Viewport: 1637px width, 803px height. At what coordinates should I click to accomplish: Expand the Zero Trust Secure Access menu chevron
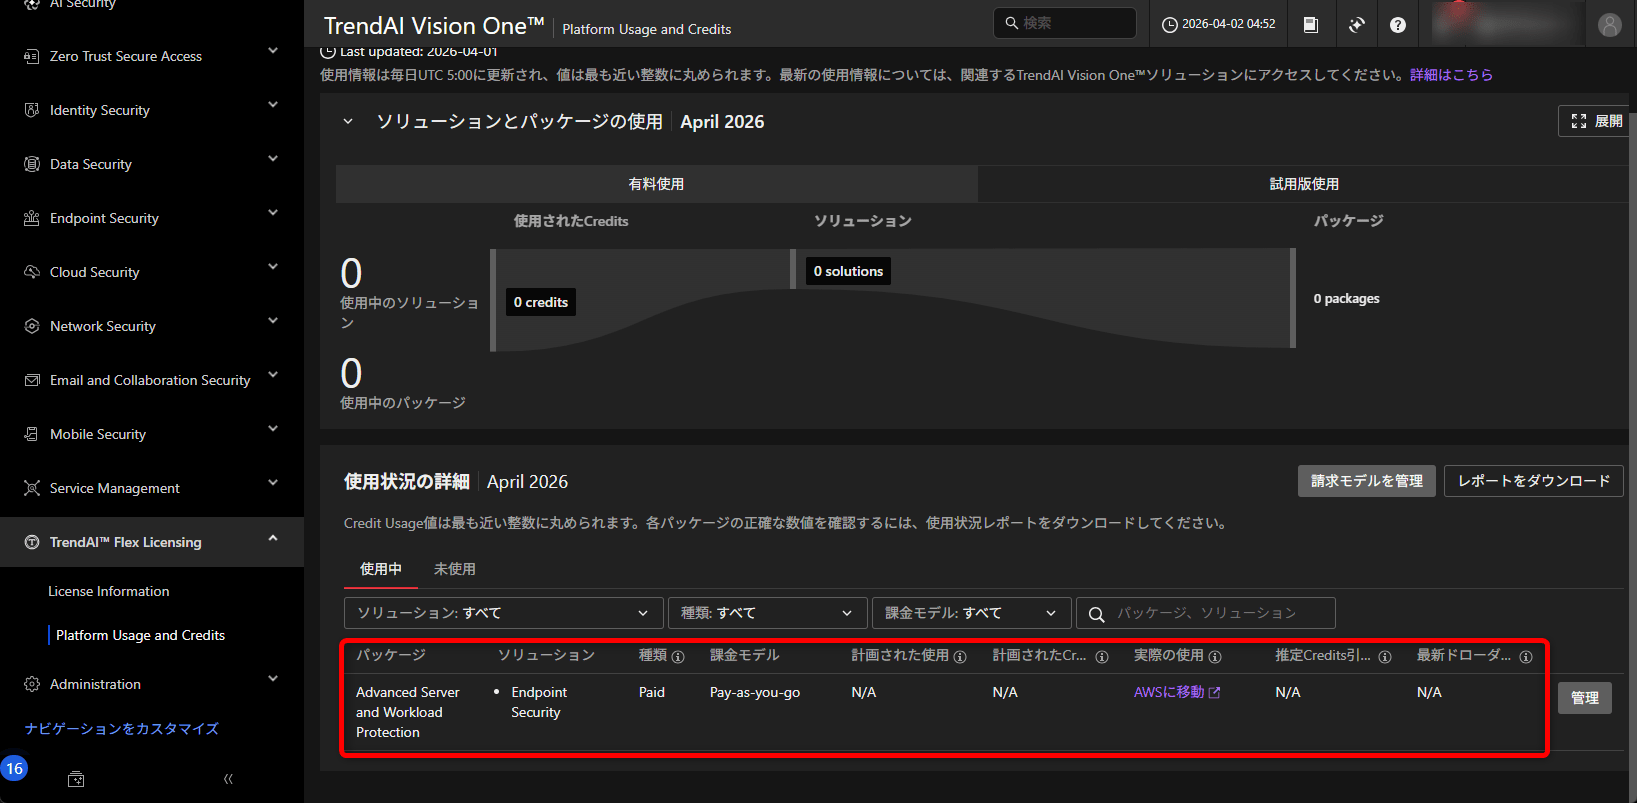coord(273,51)
